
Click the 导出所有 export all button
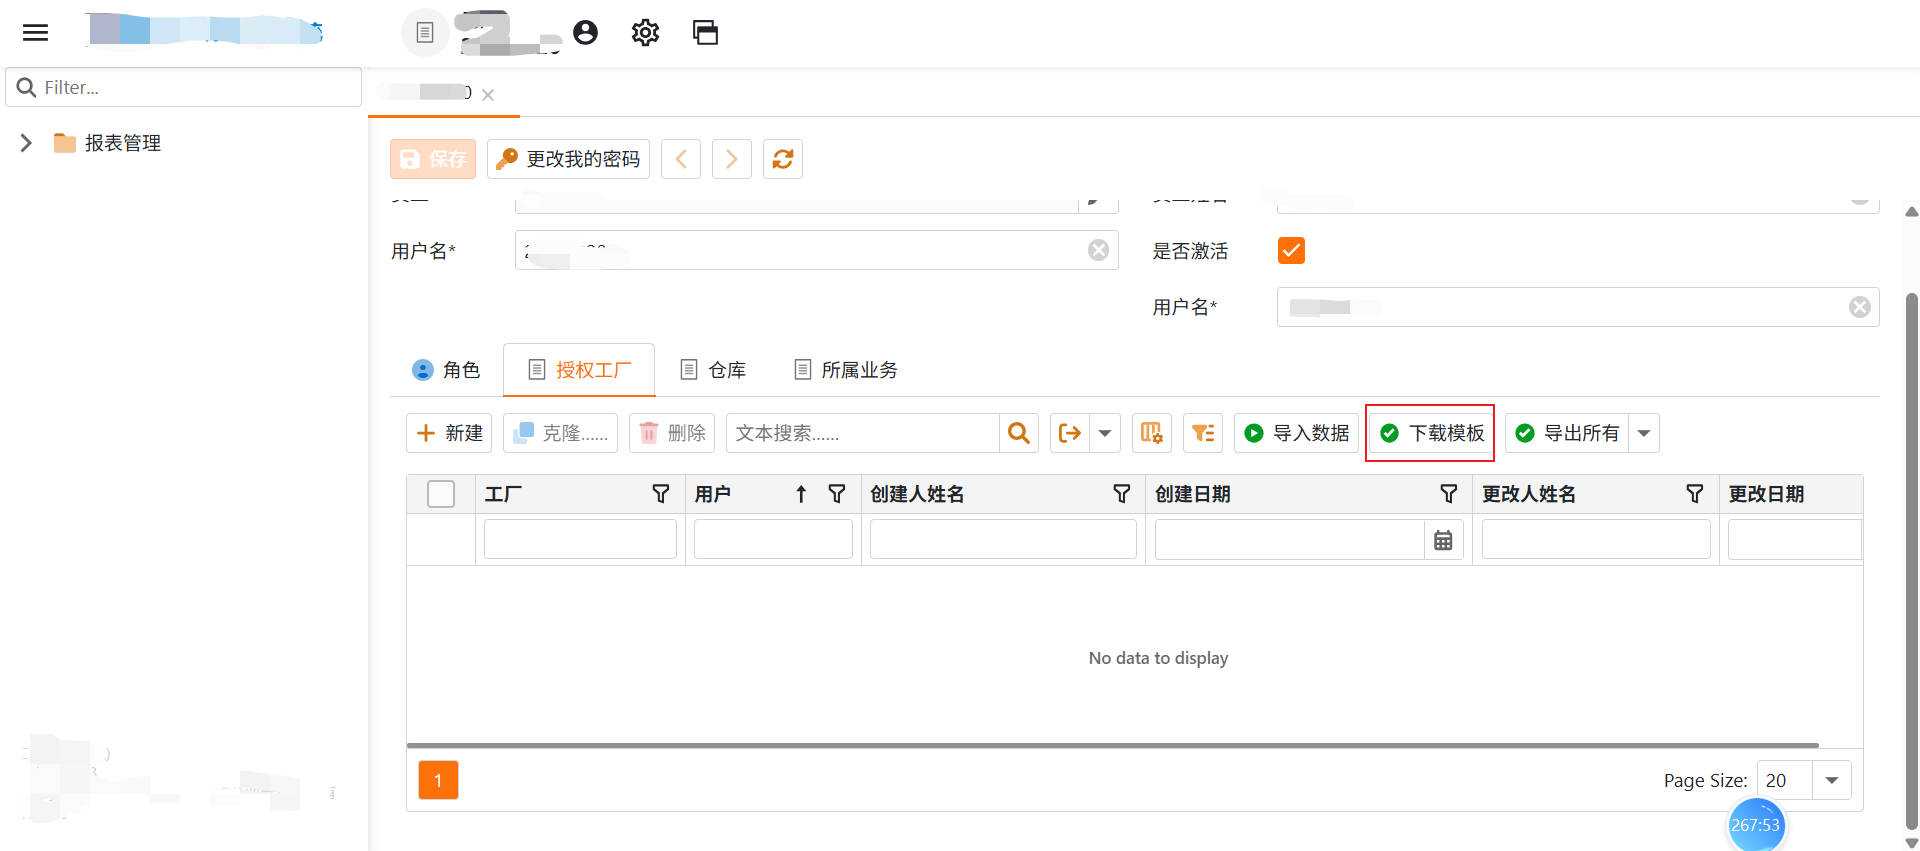click(1567, 433)
